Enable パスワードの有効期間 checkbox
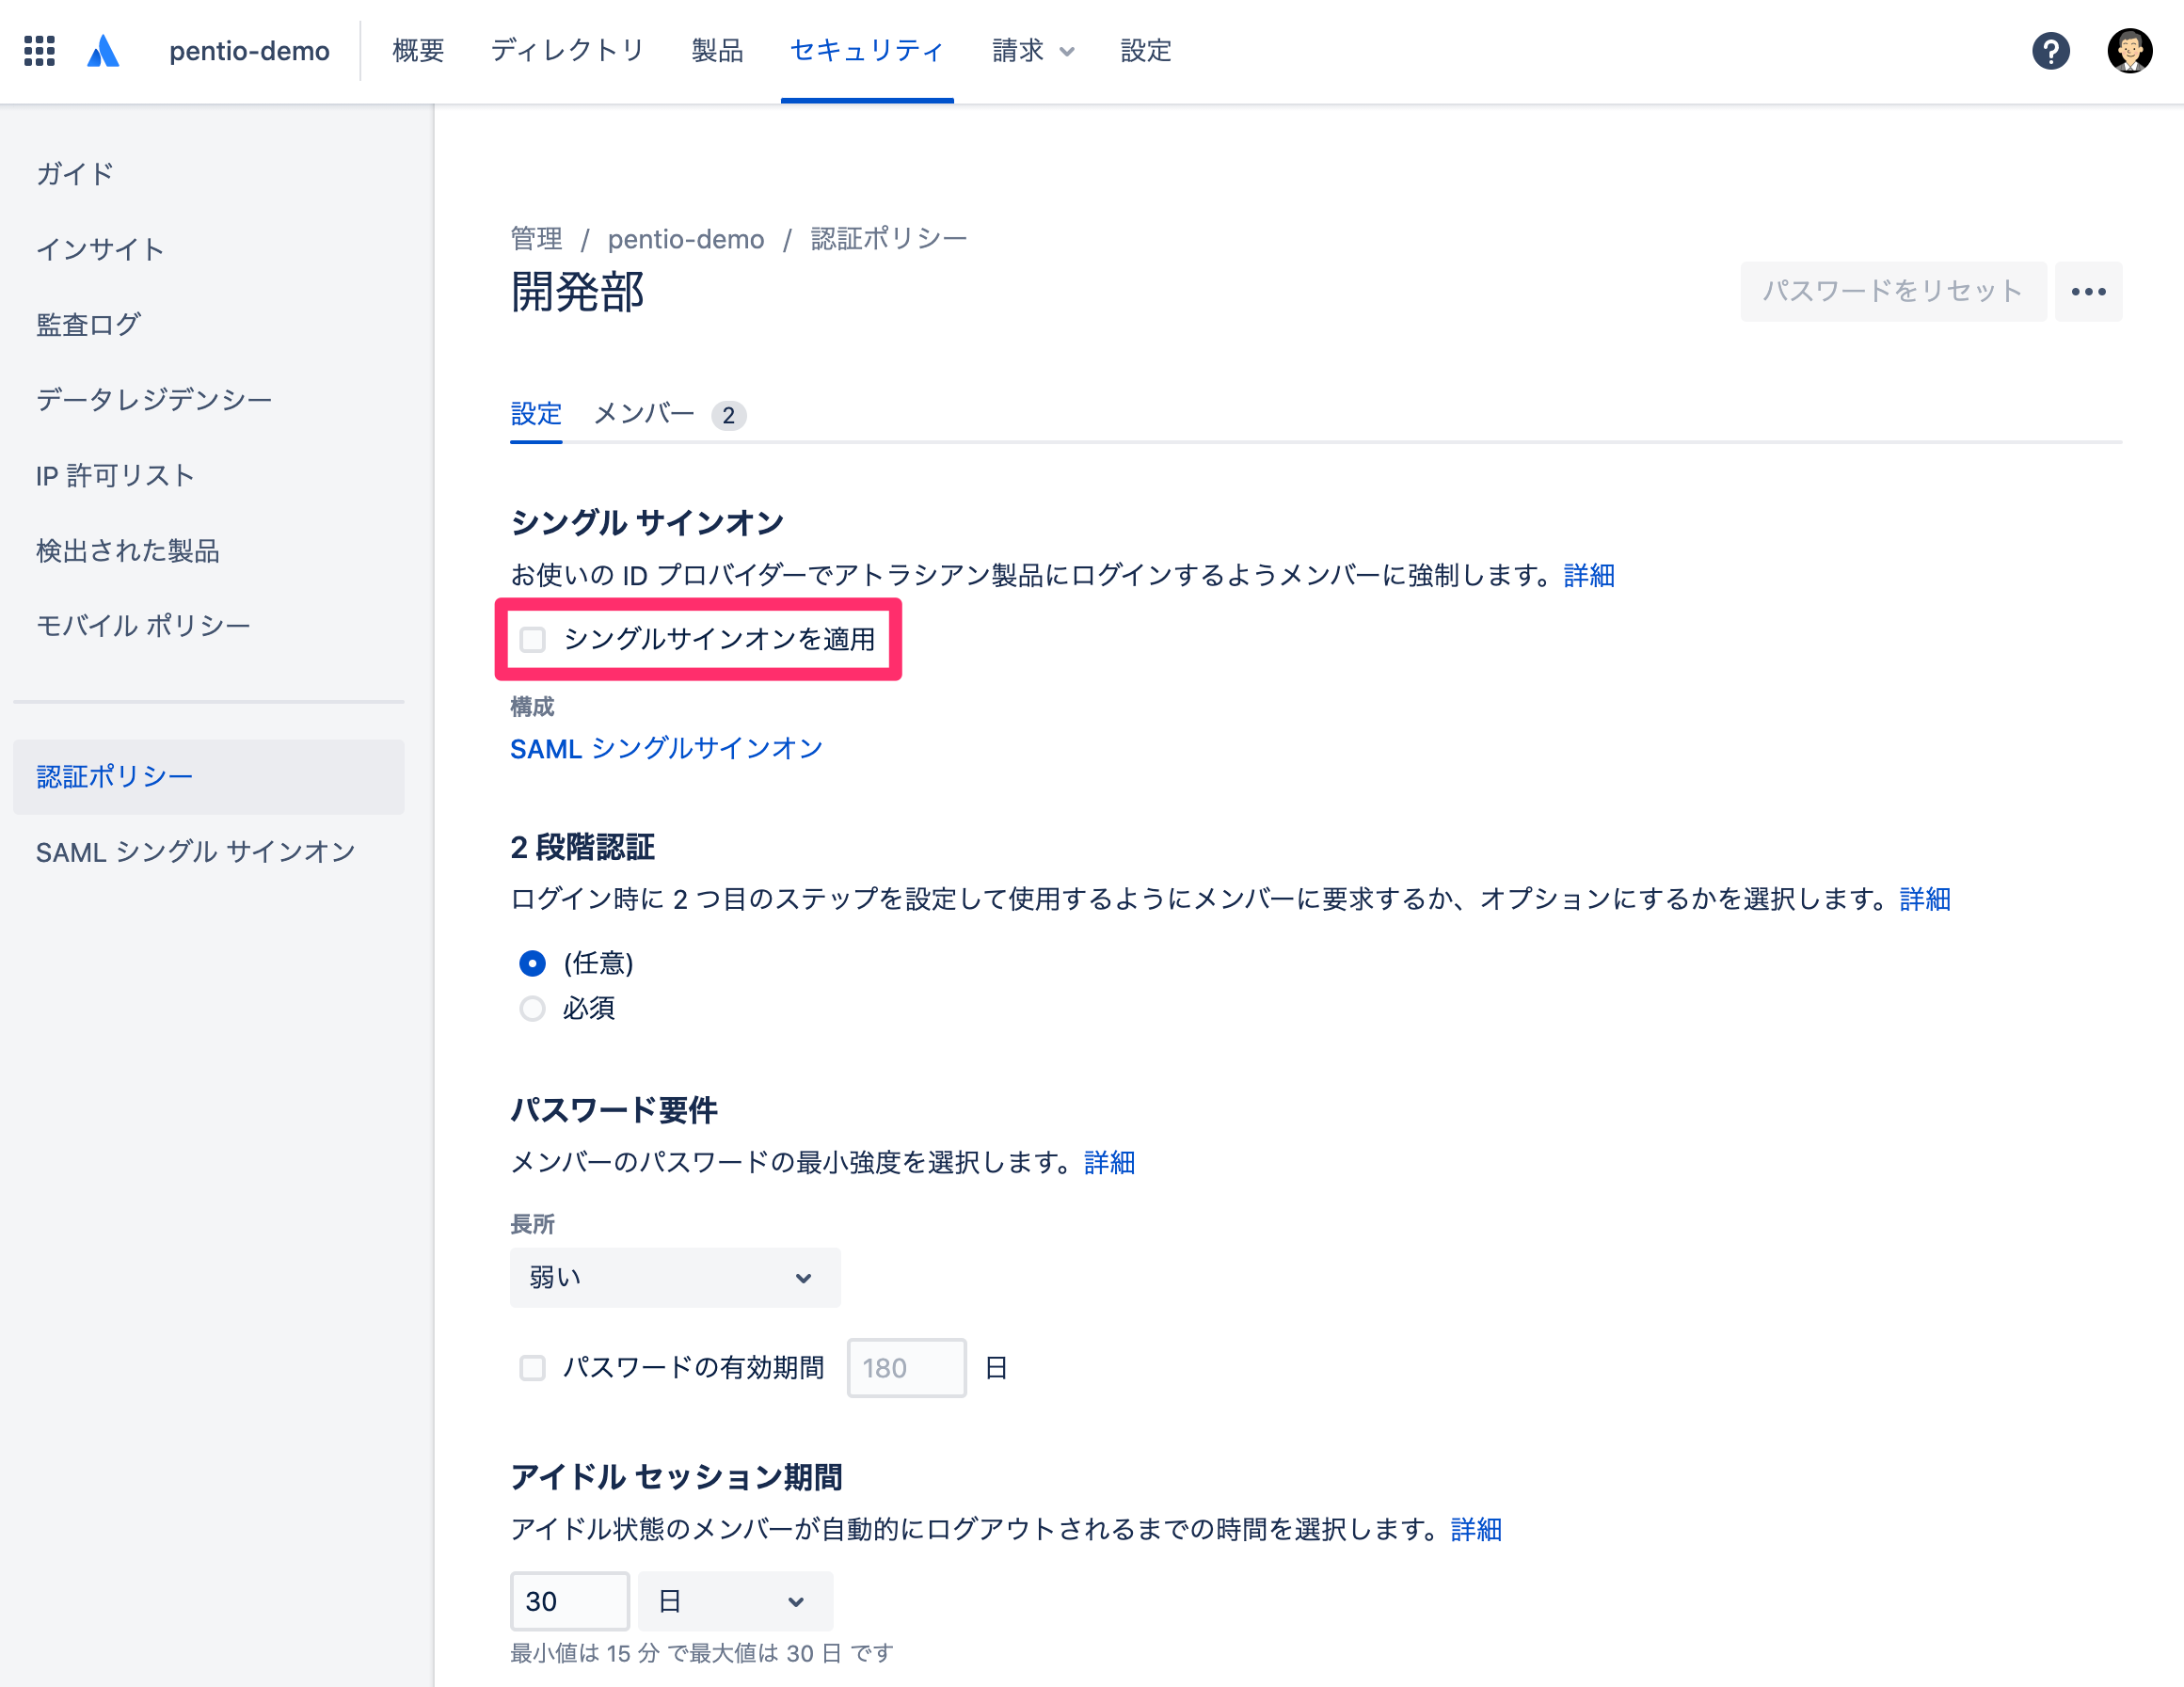 pyautogui.click(x=532, y=1368)
